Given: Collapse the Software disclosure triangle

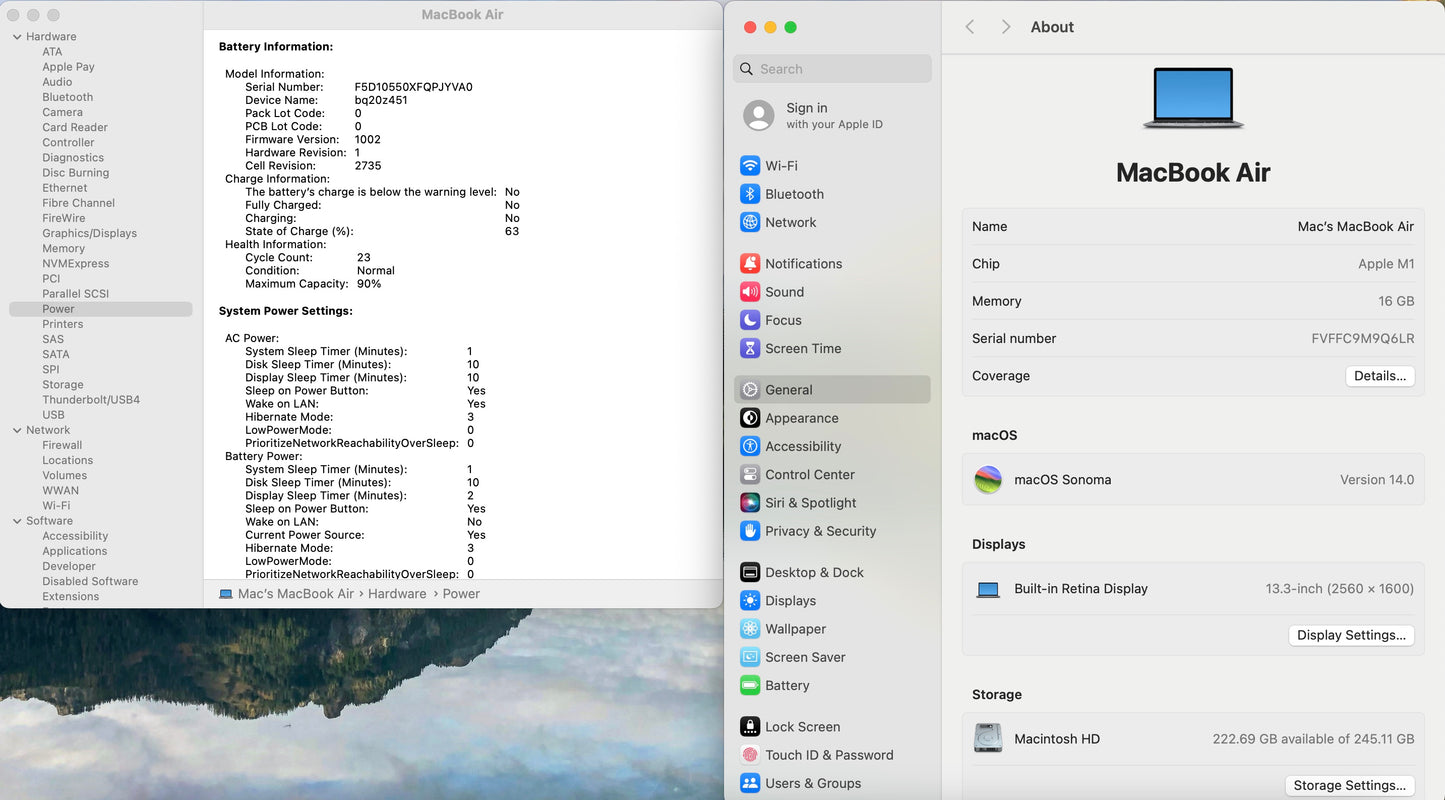Looking at the screenshot, I should pyautogui.click(x=17, y=521).
